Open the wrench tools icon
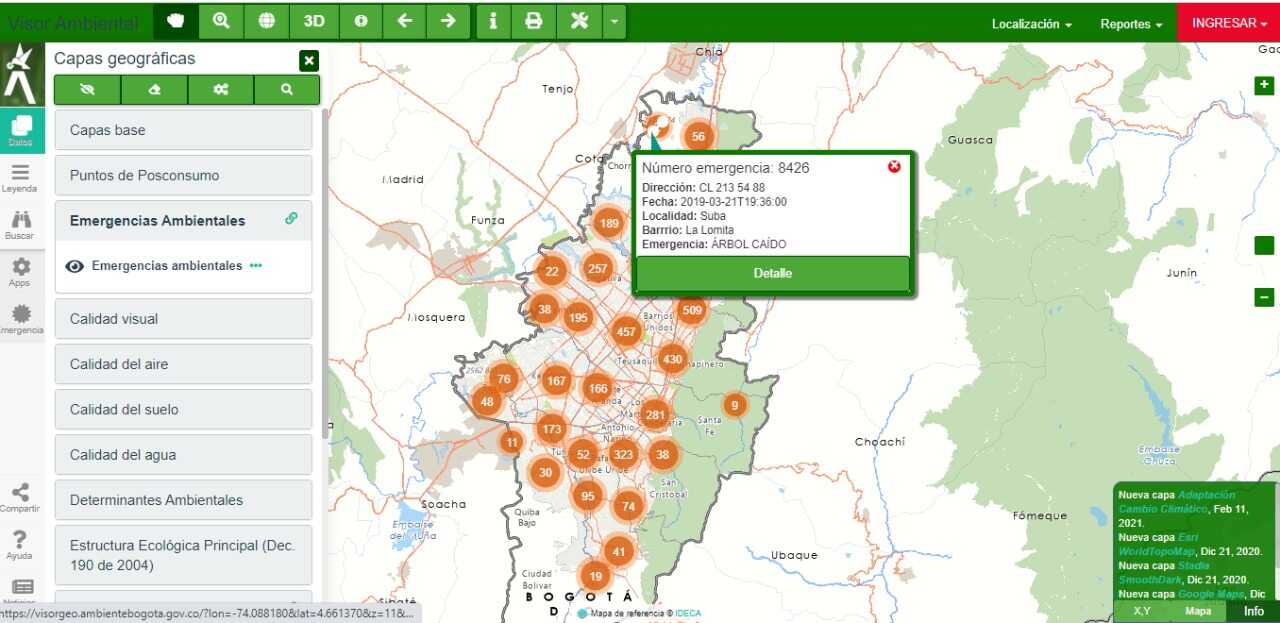Viewport: 1280px width, 623px height. [579, 21]
